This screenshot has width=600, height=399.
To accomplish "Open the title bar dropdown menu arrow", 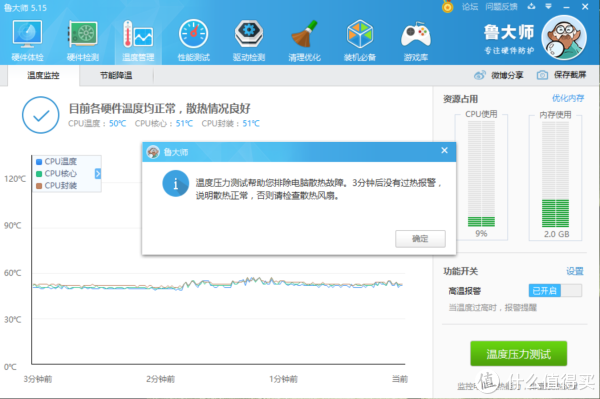I will click(x=548, y=7).
